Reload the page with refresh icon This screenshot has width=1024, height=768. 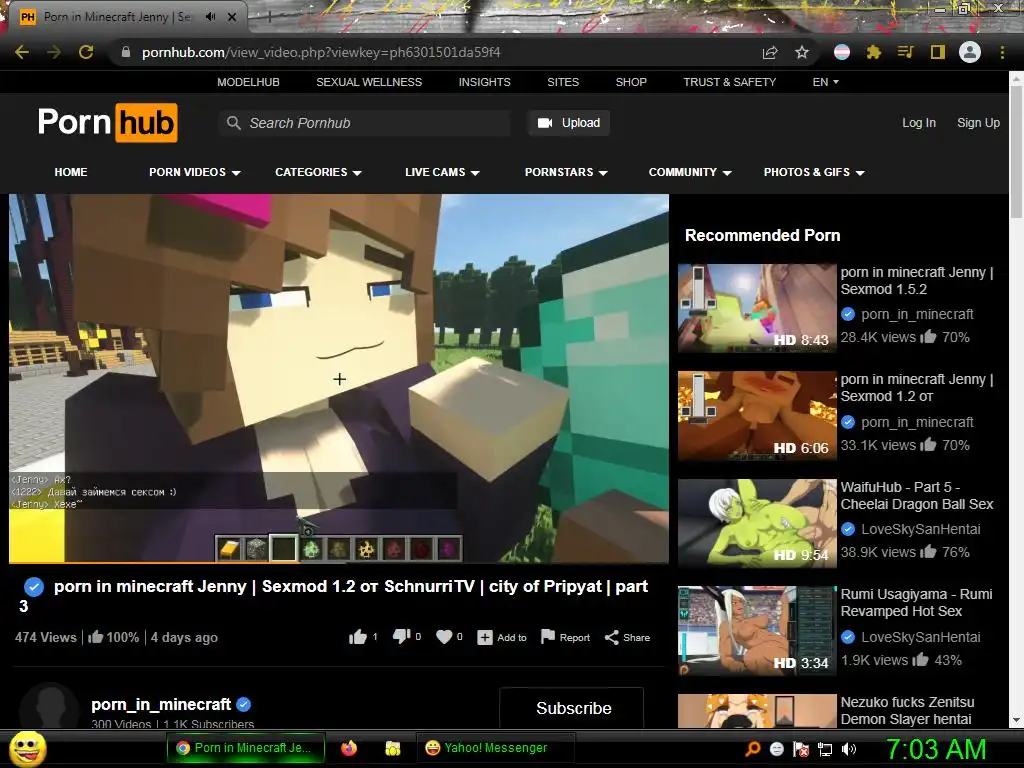(86, 52)
